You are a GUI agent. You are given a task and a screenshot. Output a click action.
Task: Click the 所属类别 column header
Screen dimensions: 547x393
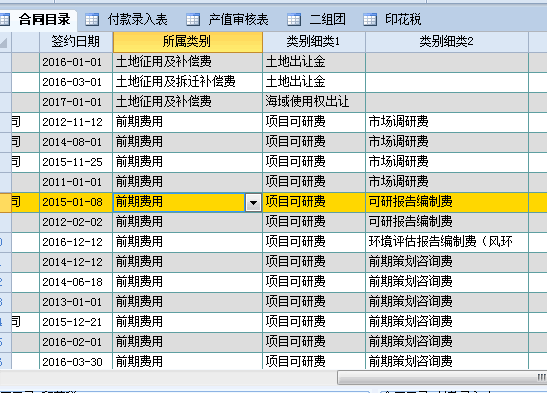pyautogui.click(x=188, y=42)
